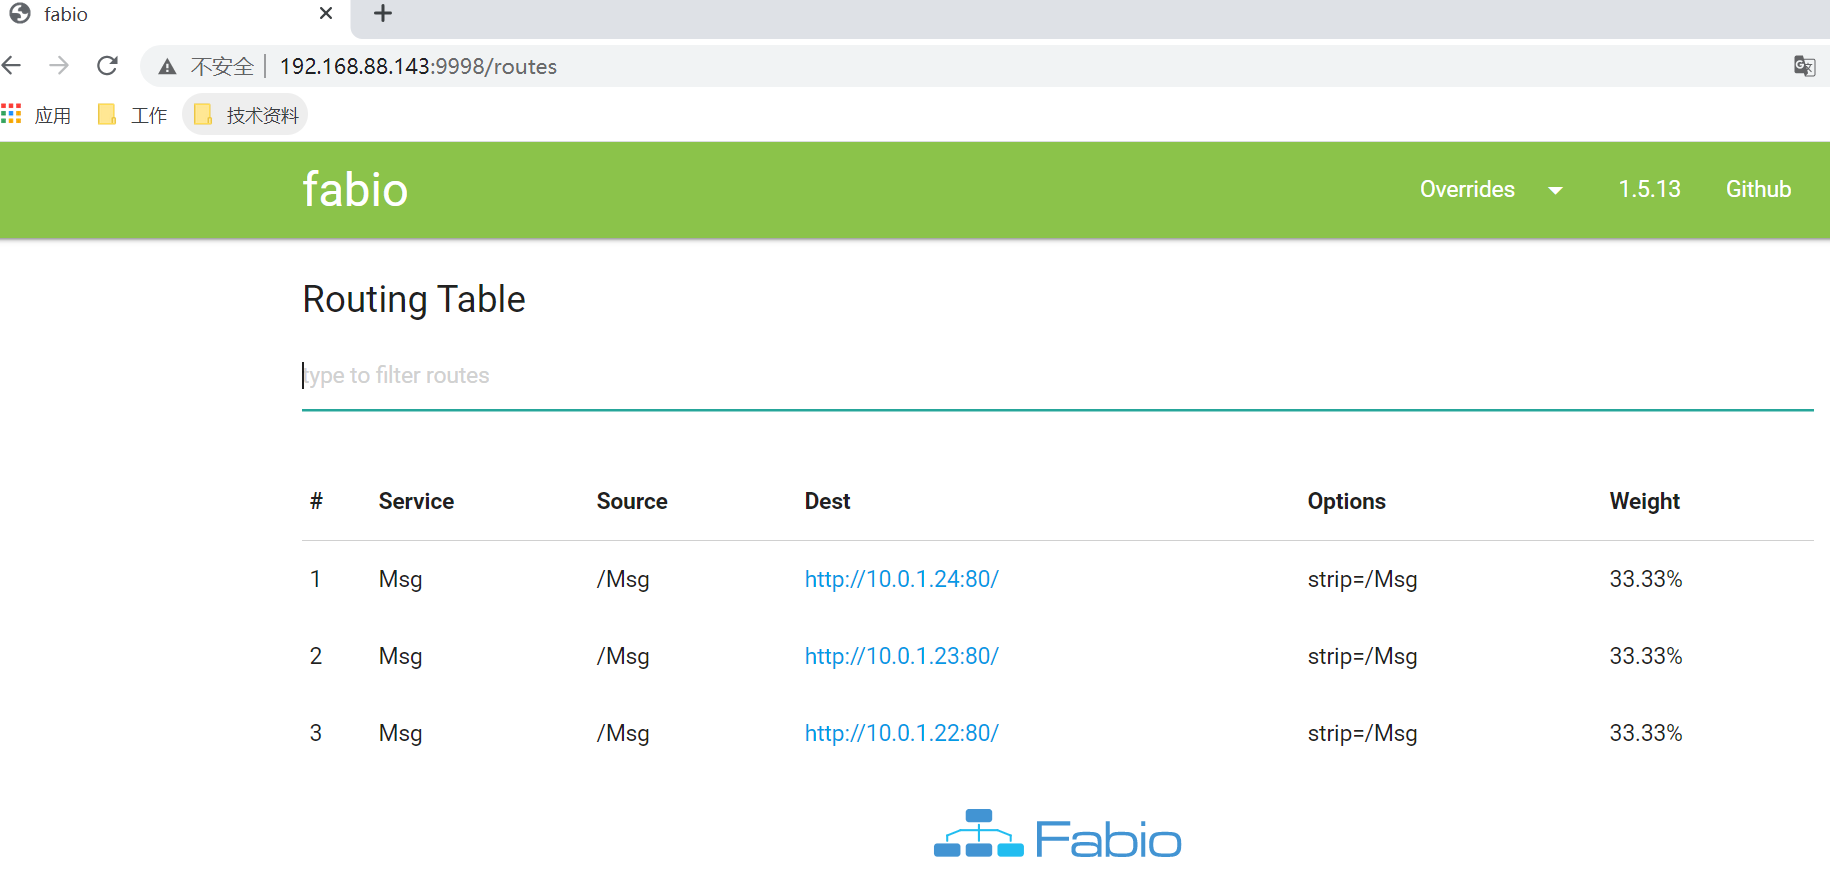Click the browser forward arrow
Viewport: 1830px width, 882px height.
click(60, 66)
